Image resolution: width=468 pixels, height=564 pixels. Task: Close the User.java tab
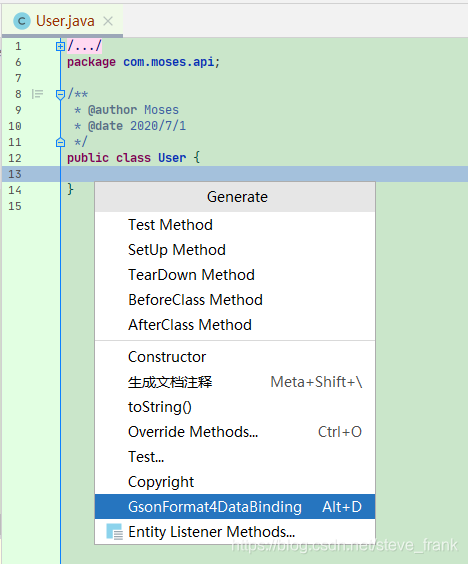(108, 21)
